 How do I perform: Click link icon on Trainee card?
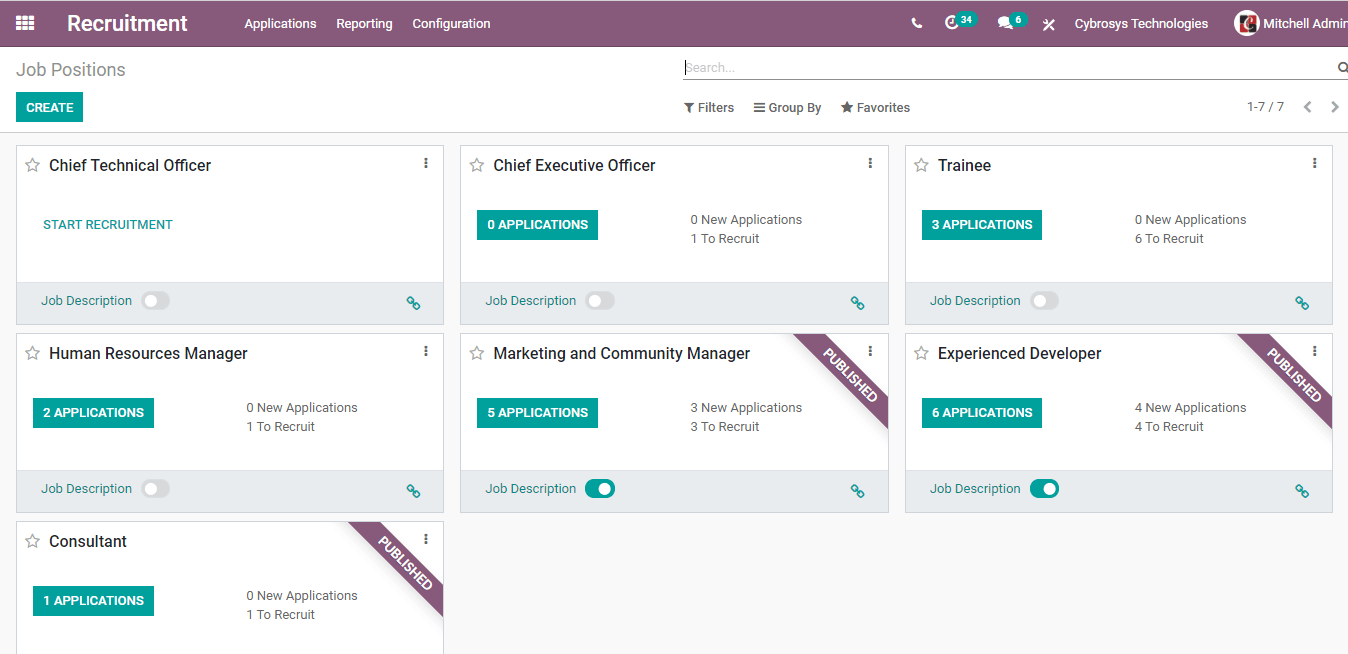click(x=1302, y=303)
